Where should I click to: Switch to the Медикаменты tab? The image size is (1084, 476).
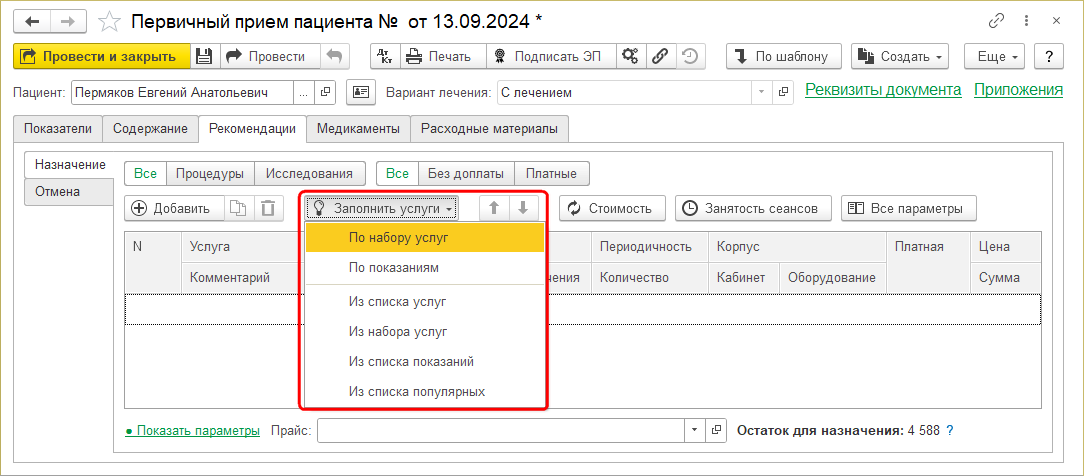tap(358, 129)
